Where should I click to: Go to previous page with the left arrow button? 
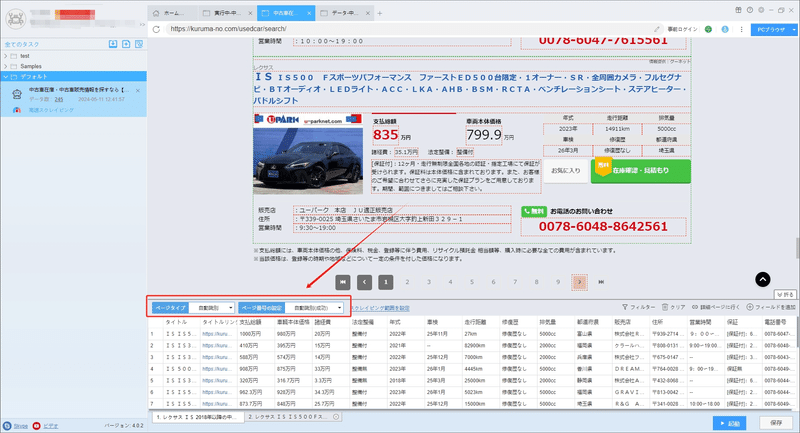[x=364, y=282]
